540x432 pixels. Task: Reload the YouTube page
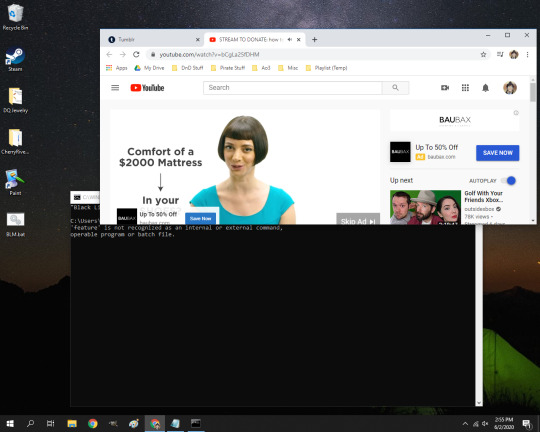coord(136,54)
